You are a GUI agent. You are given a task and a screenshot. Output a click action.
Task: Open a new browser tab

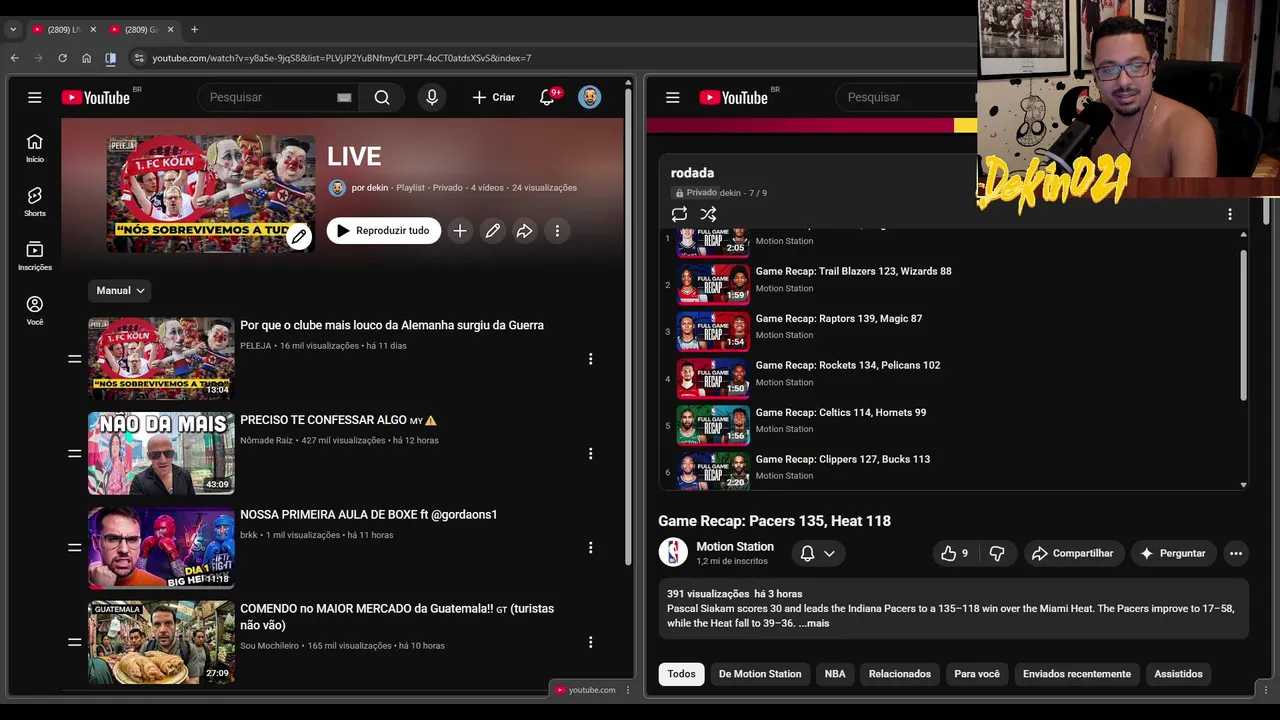click(194, 29)
